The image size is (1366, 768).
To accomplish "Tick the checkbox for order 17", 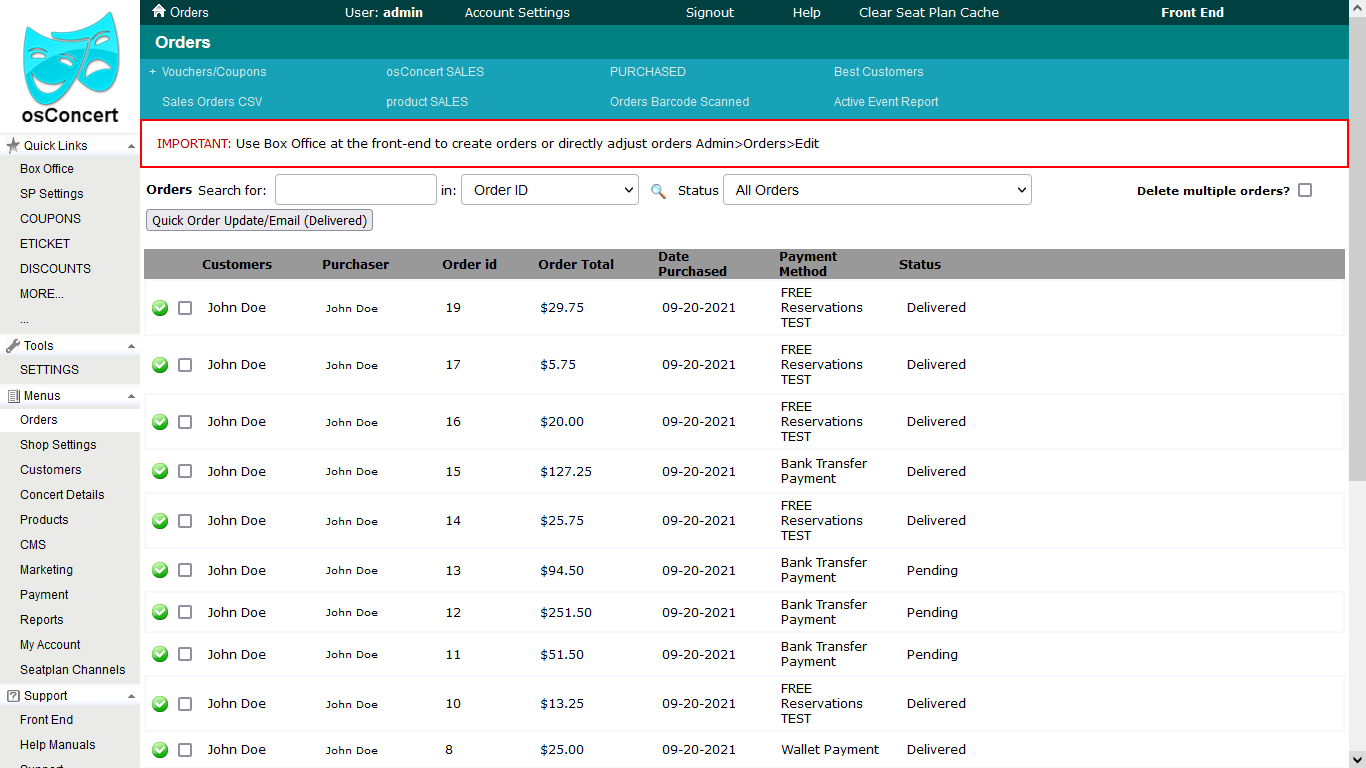I will coord(185,365).
